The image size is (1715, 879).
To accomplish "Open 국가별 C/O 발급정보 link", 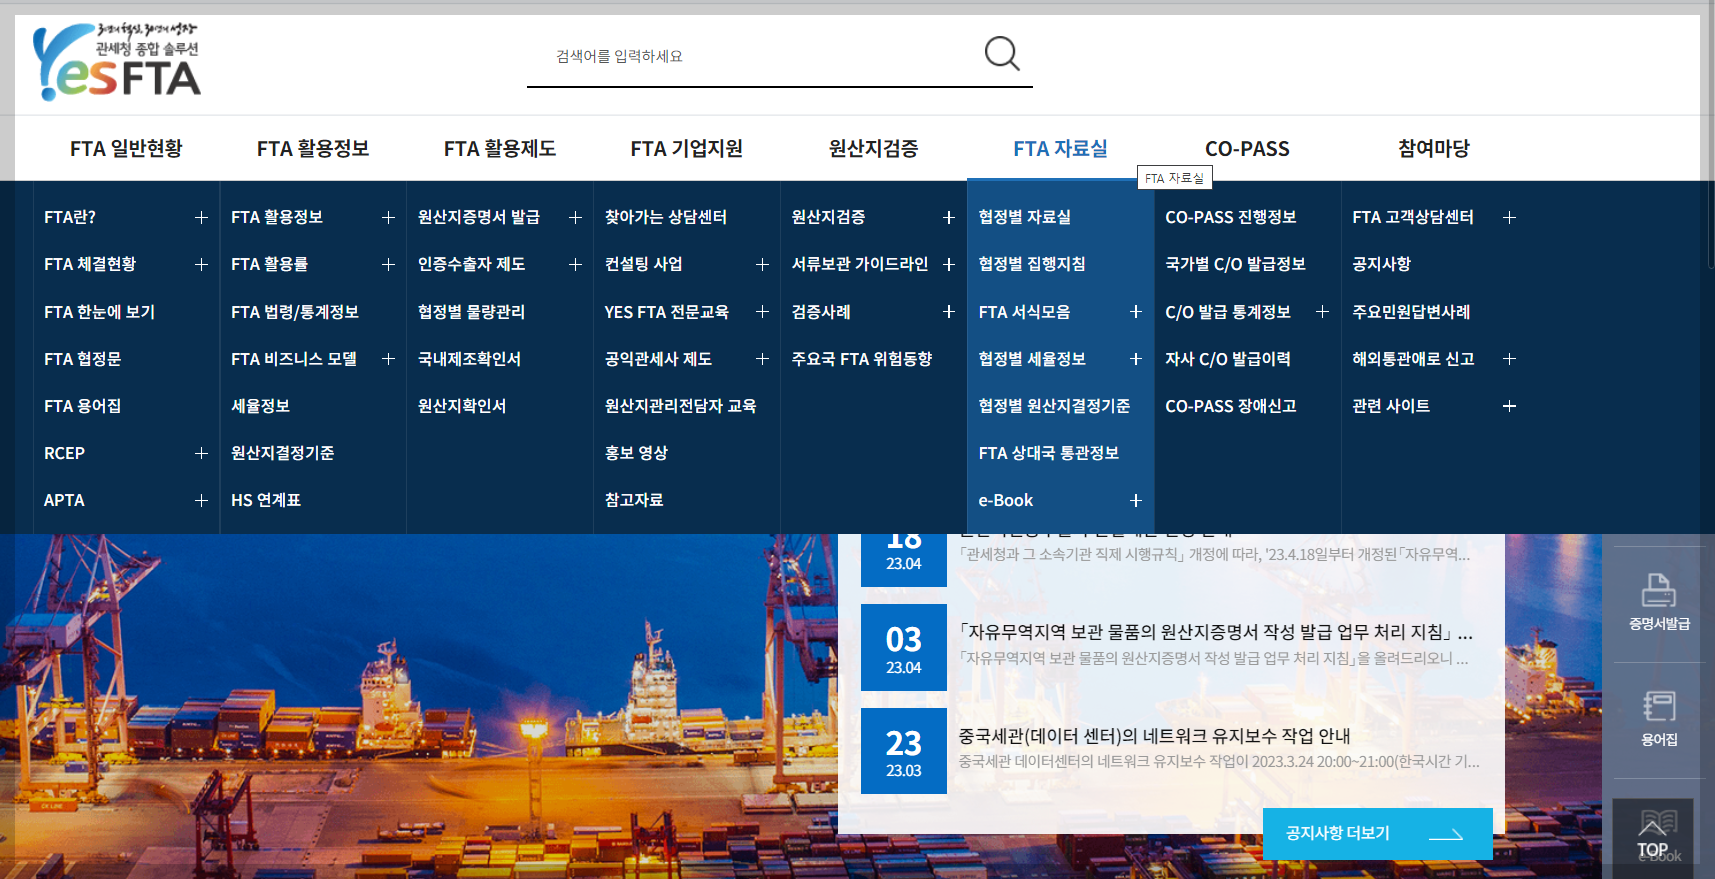I will 1235,264.
